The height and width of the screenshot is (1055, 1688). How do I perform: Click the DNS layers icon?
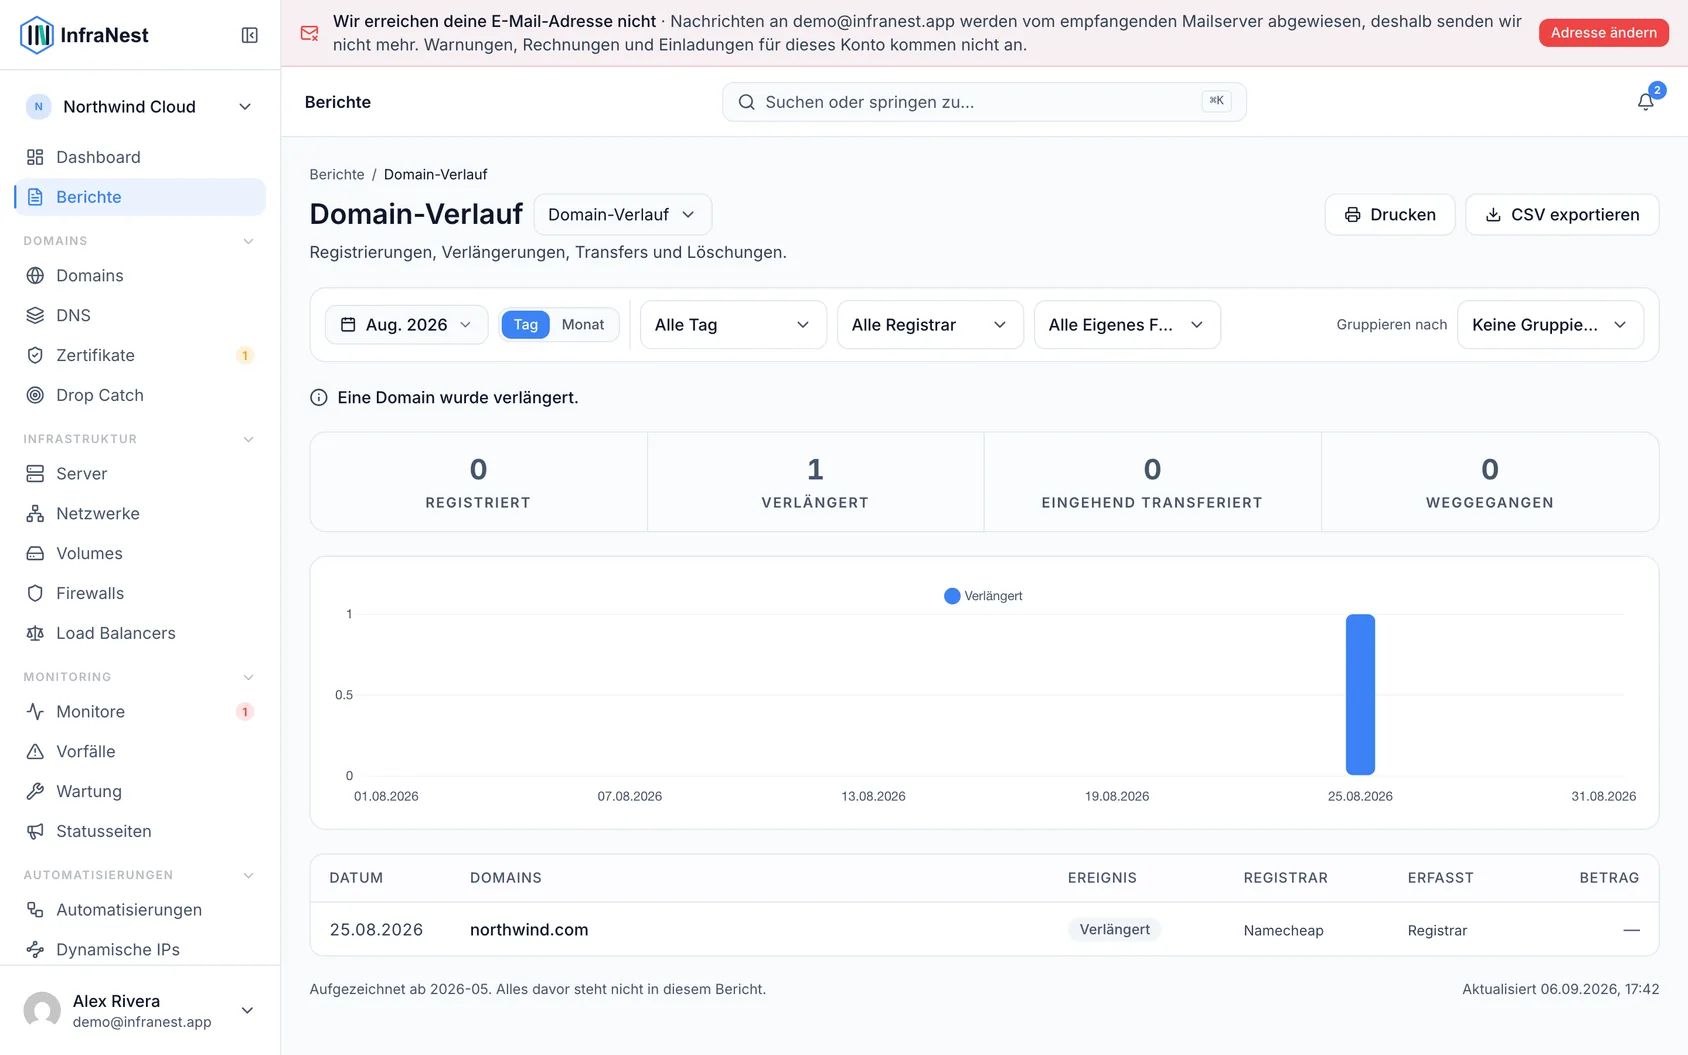point(35,315)
